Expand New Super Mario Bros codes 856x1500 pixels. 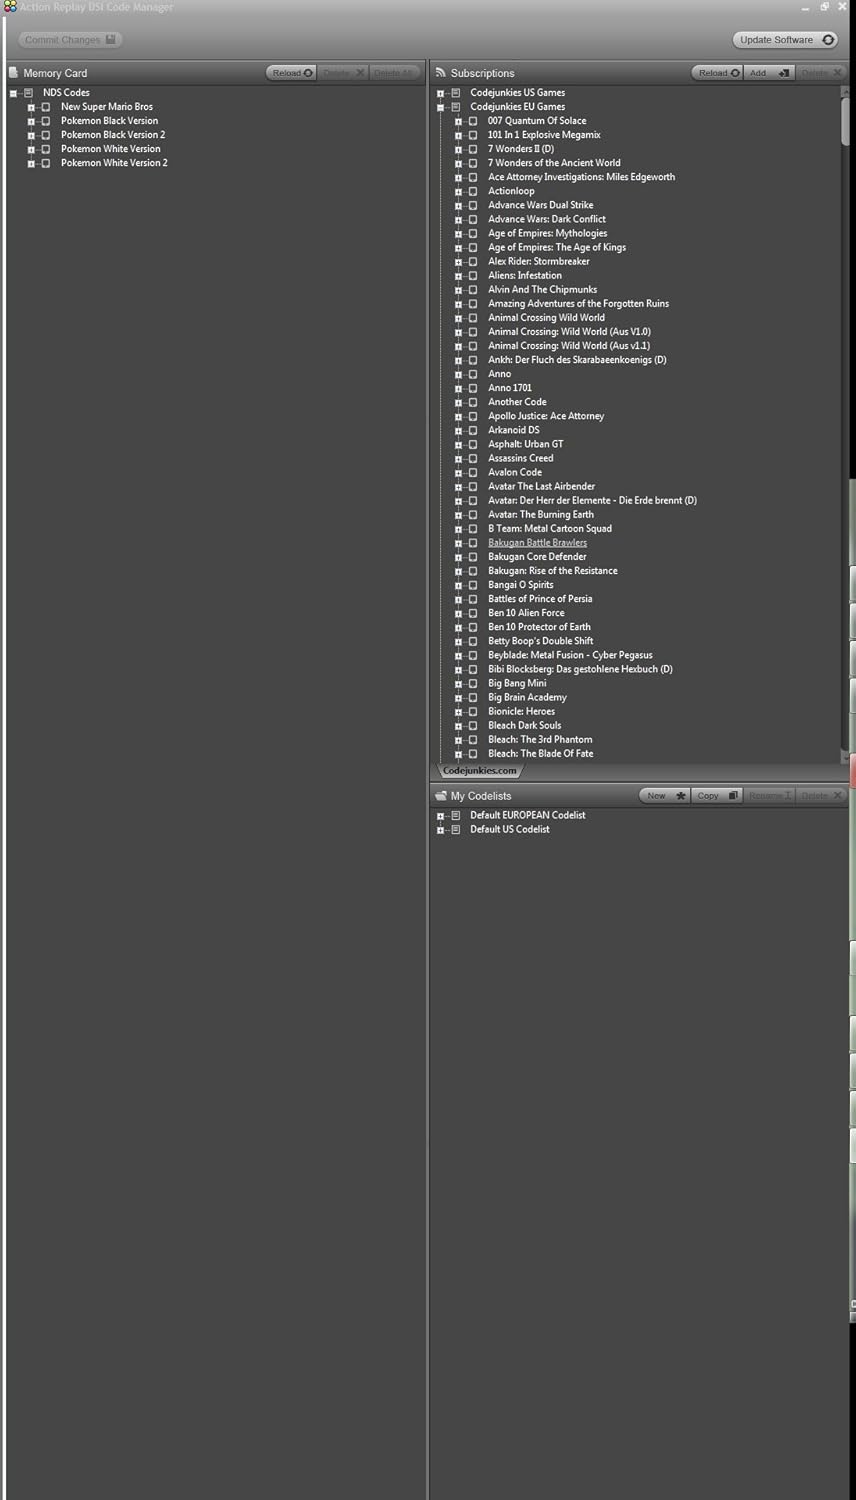tap(31, 107)
